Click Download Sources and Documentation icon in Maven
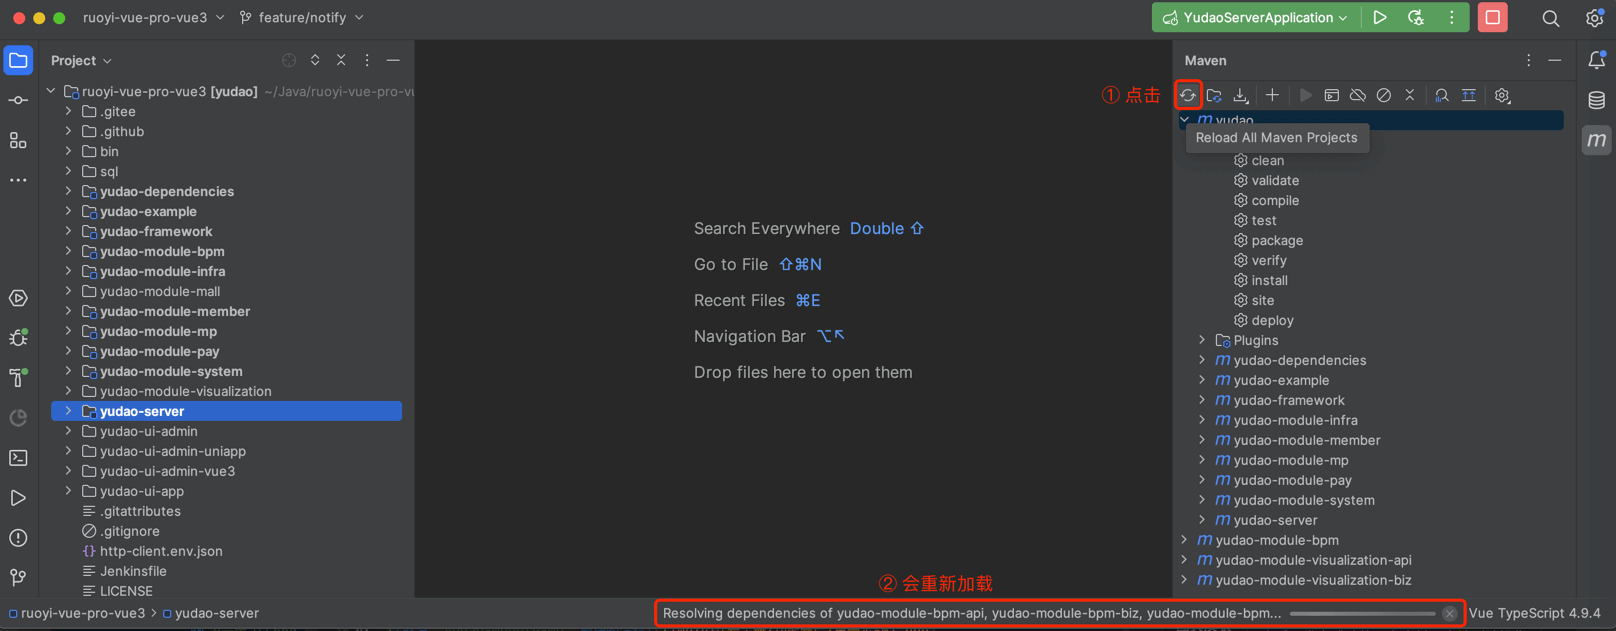This screenshot has height=631, width=1616. point(1241,96)
